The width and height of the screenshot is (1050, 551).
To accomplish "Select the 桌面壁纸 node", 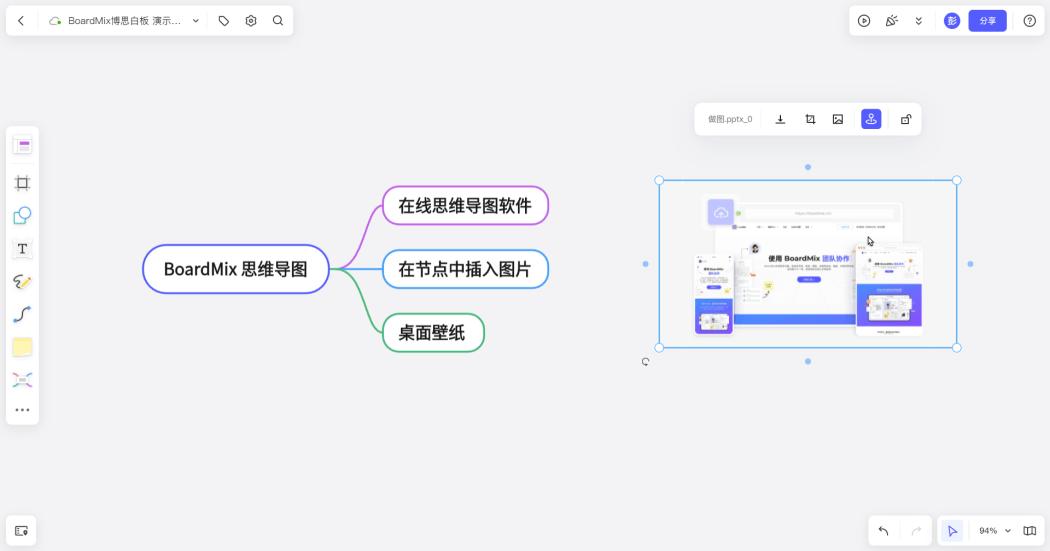I will [433, 333].
